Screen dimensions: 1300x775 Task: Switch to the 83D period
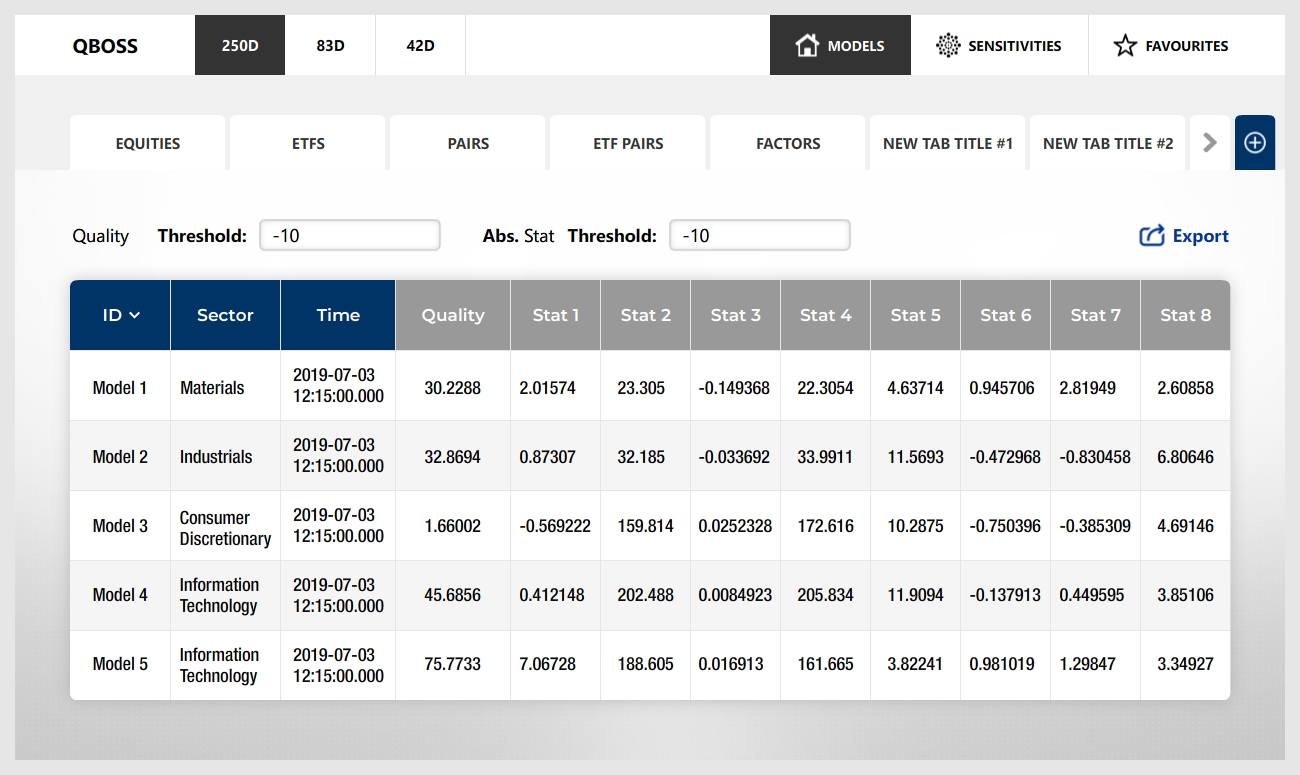click(330, 45)
